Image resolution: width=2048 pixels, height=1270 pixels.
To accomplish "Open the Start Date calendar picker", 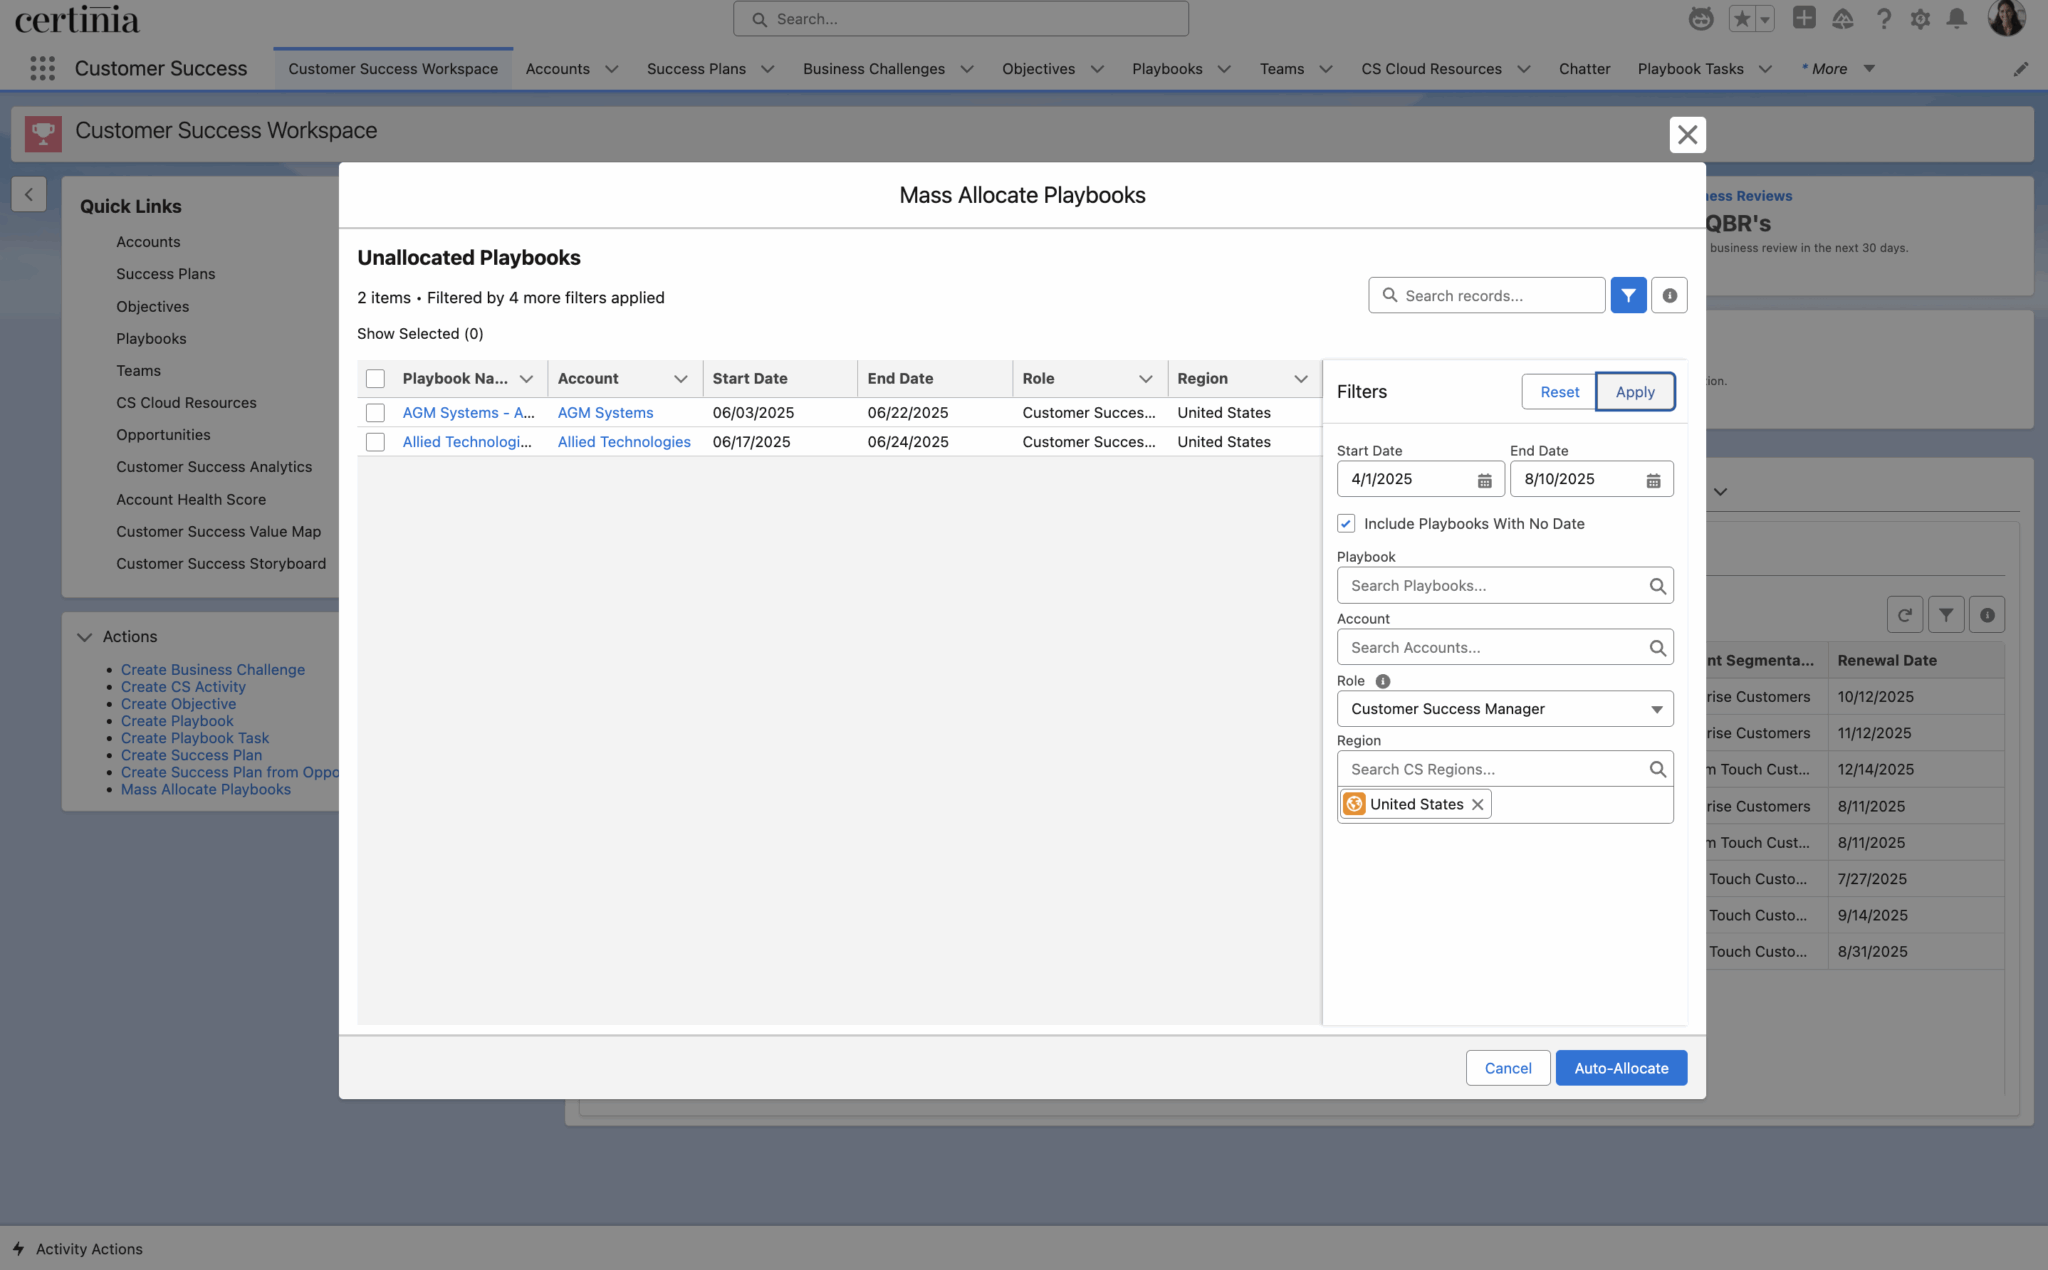I will (1482, 479).
